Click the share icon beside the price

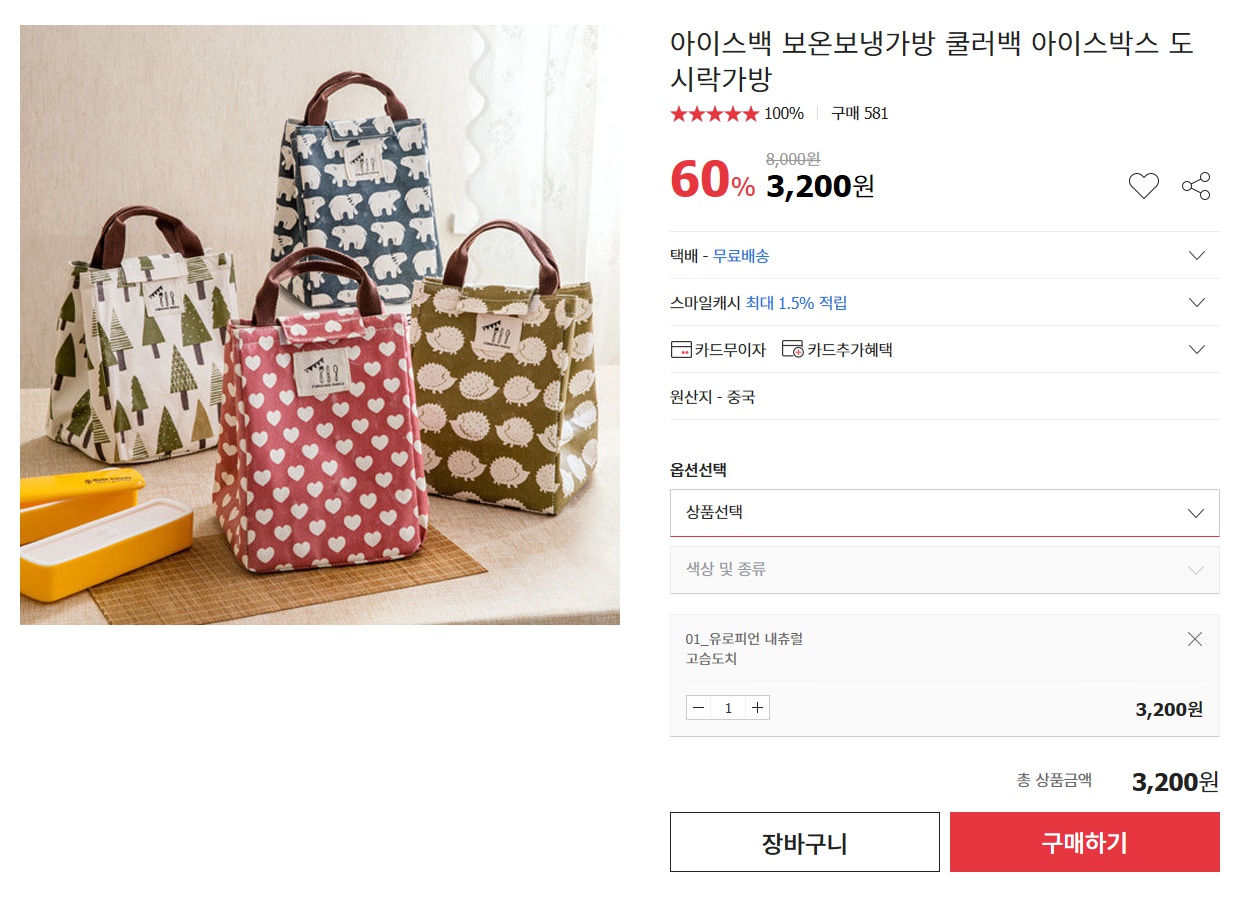tap(1196, 186)
